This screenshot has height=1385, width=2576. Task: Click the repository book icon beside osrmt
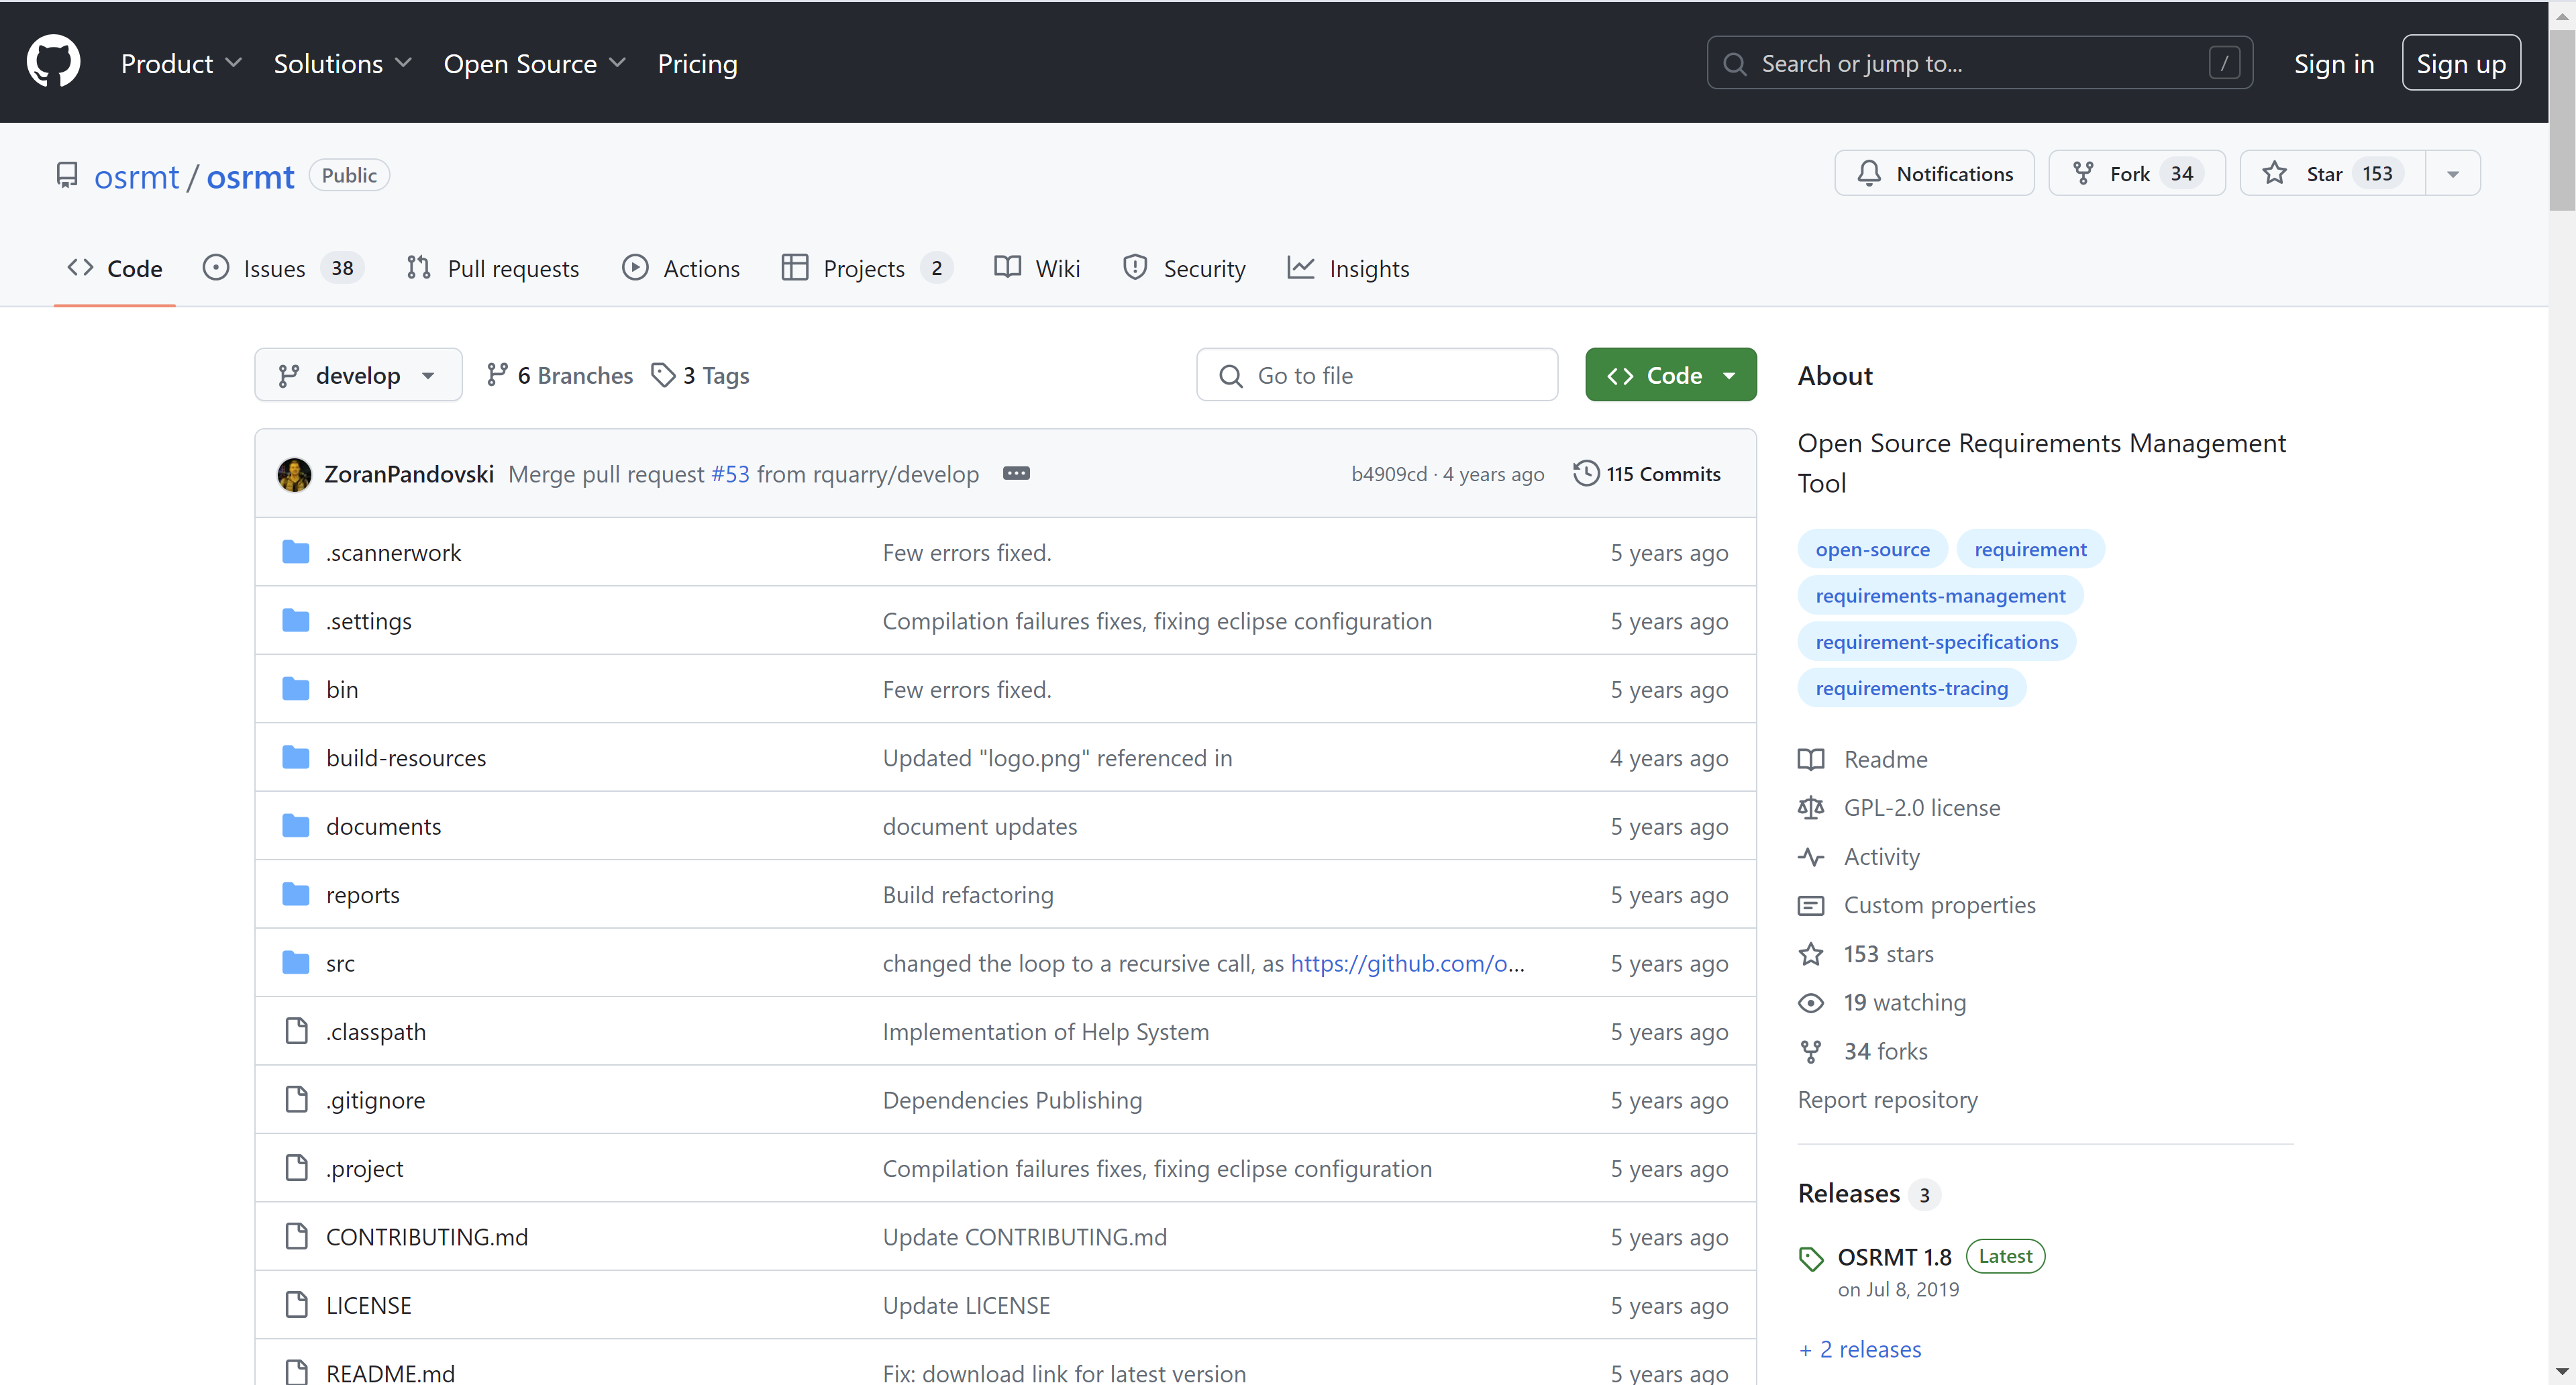pos(67,175)
